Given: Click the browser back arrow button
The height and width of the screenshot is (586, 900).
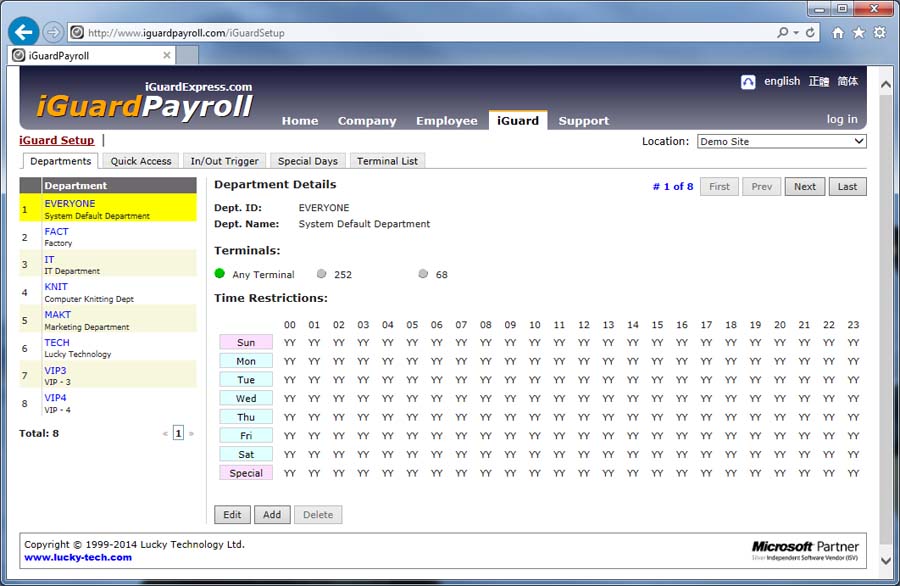Looking at the screenshot, I should (24, 32).
